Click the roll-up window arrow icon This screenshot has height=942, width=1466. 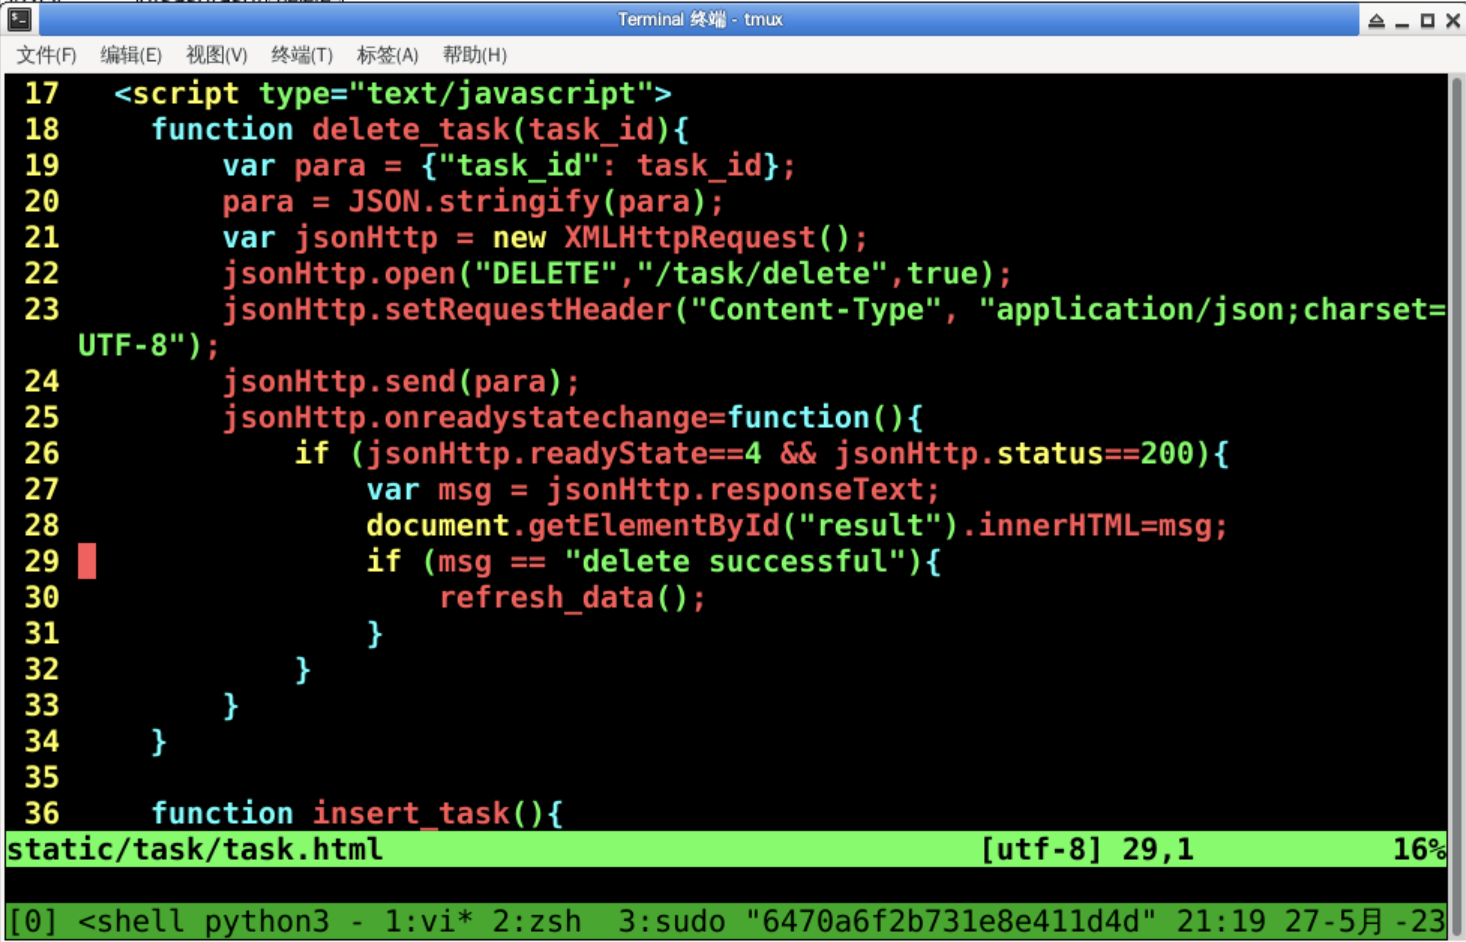[1376, 20]
